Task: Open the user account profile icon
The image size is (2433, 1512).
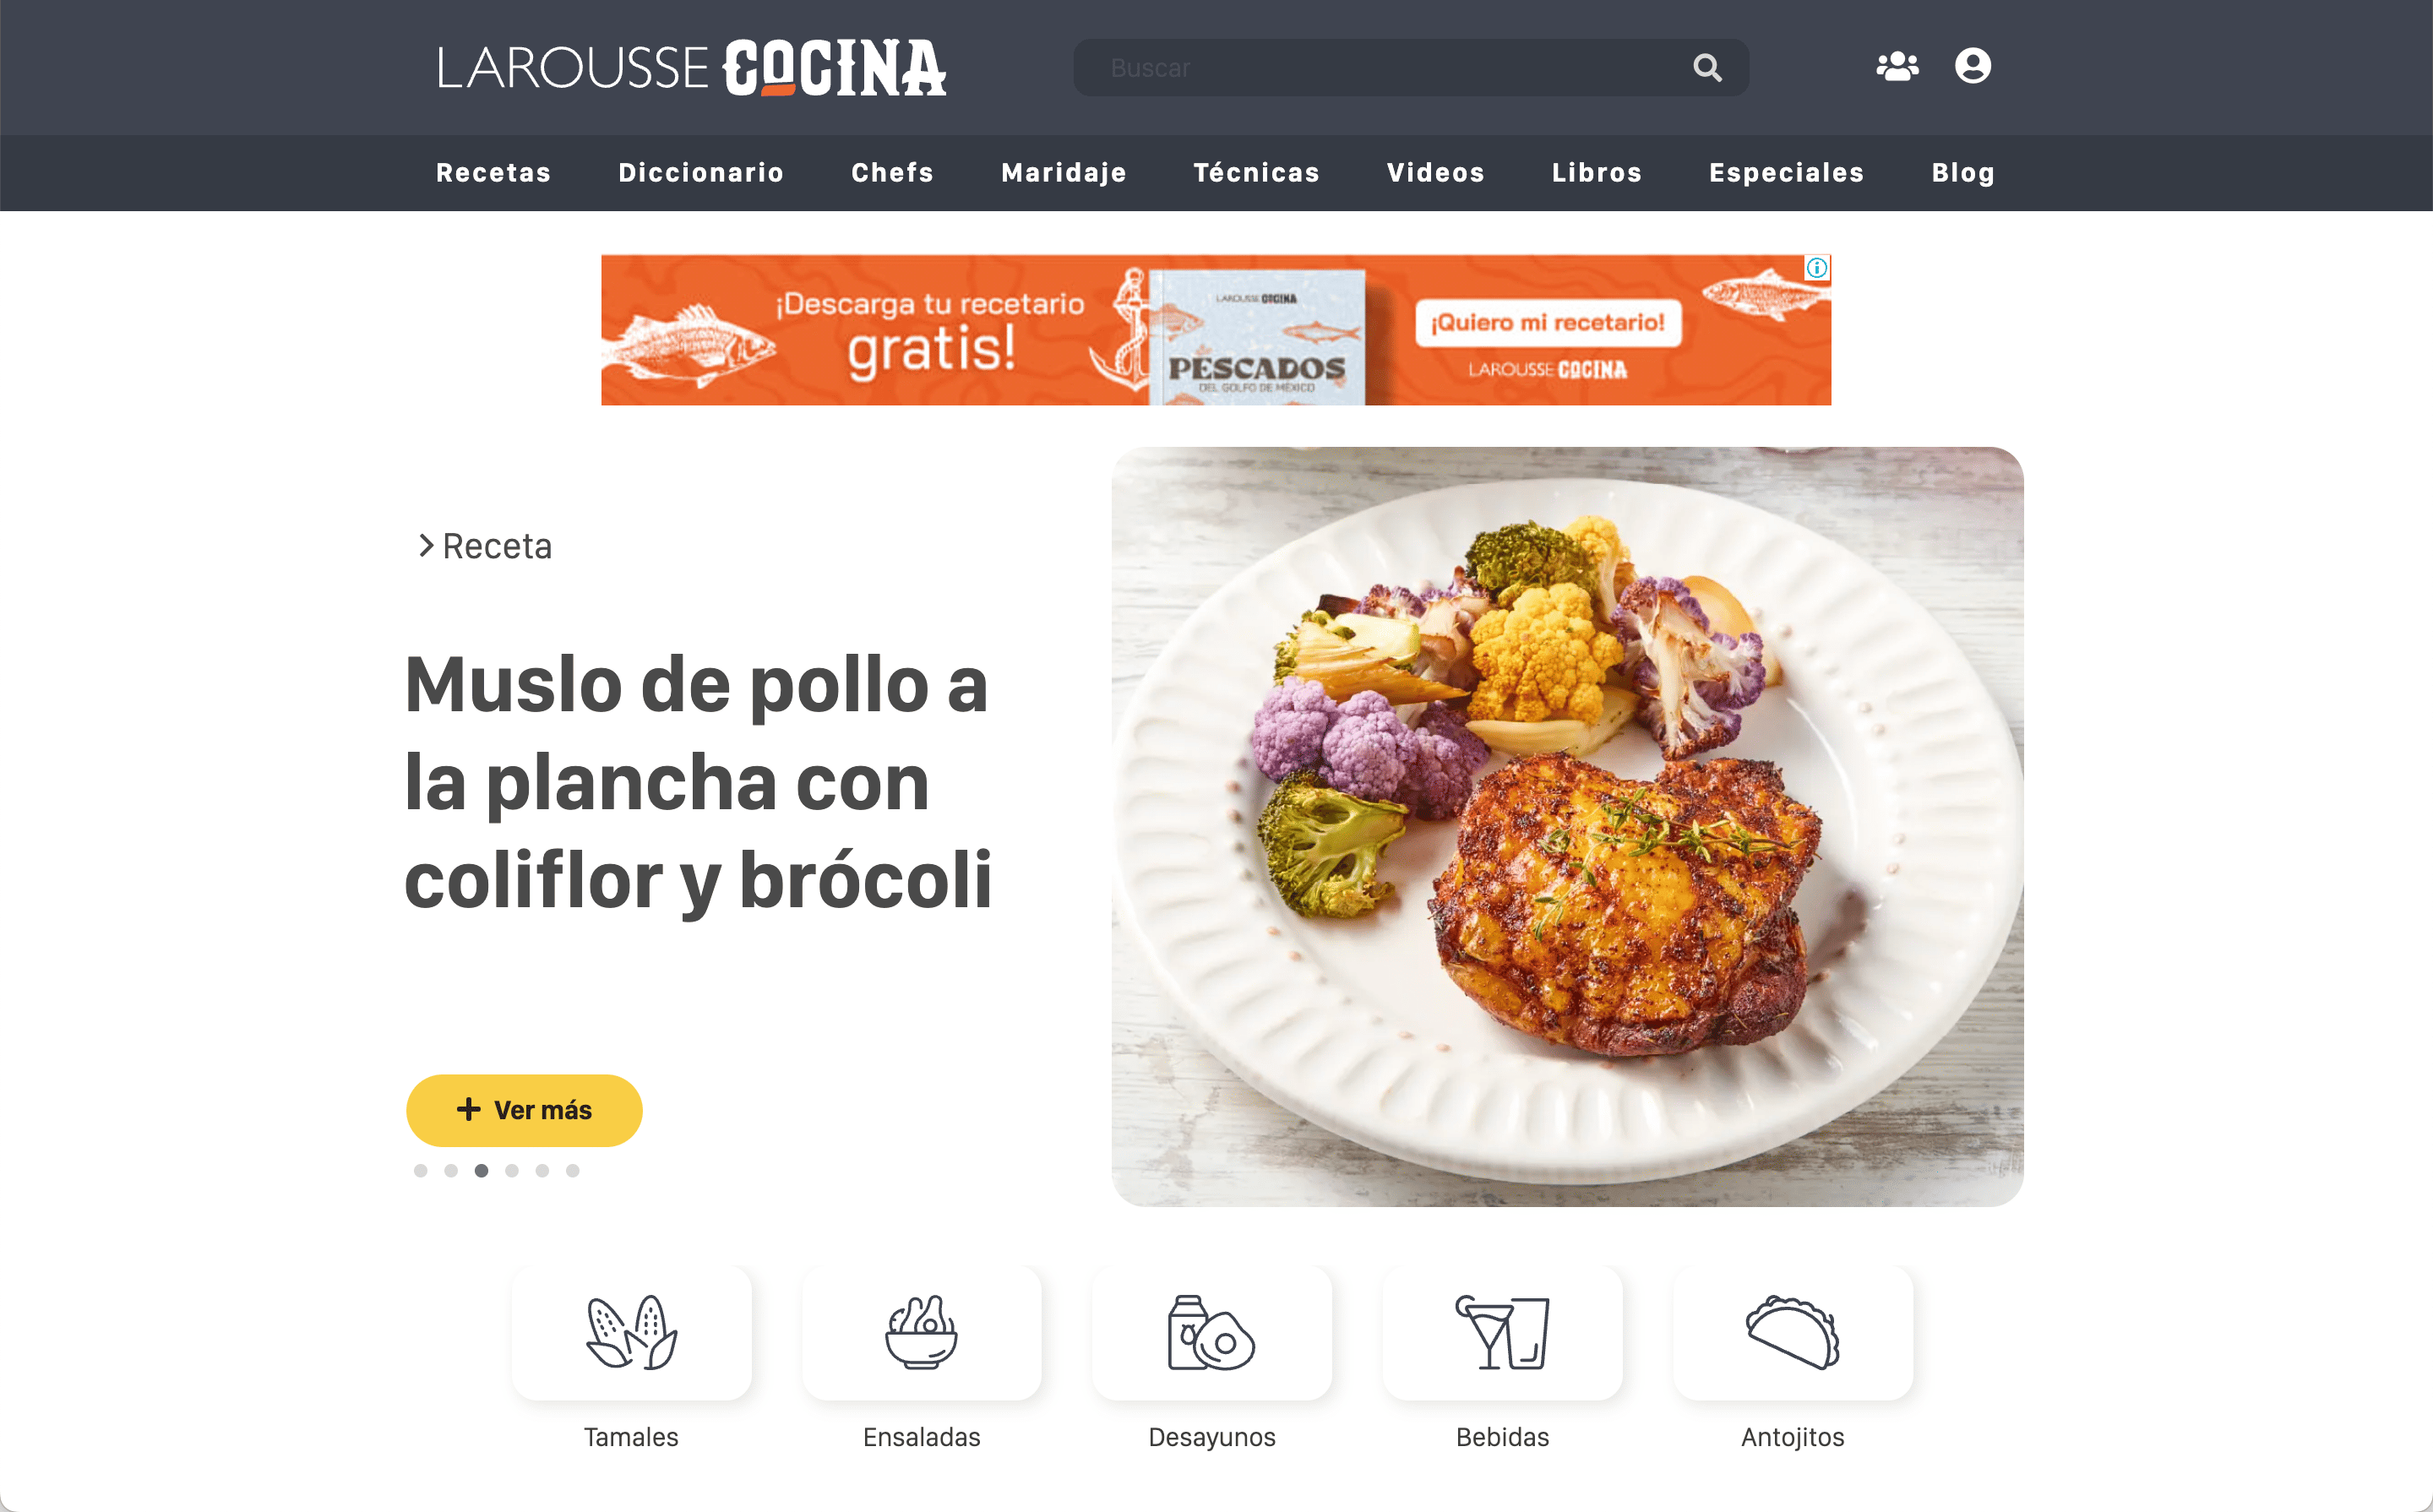Action: (1973, 66)
